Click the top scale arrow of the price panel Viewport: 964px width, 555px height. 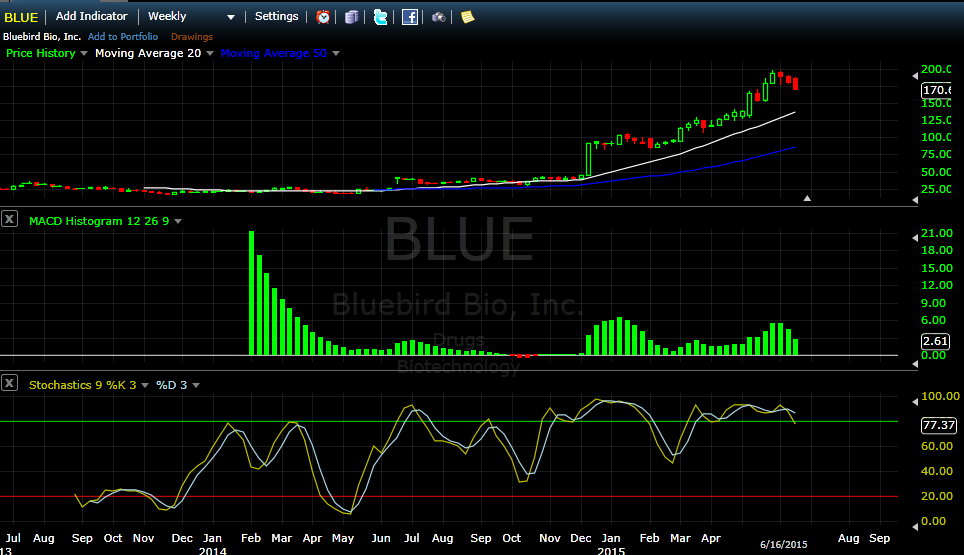(x=915, y=76)
